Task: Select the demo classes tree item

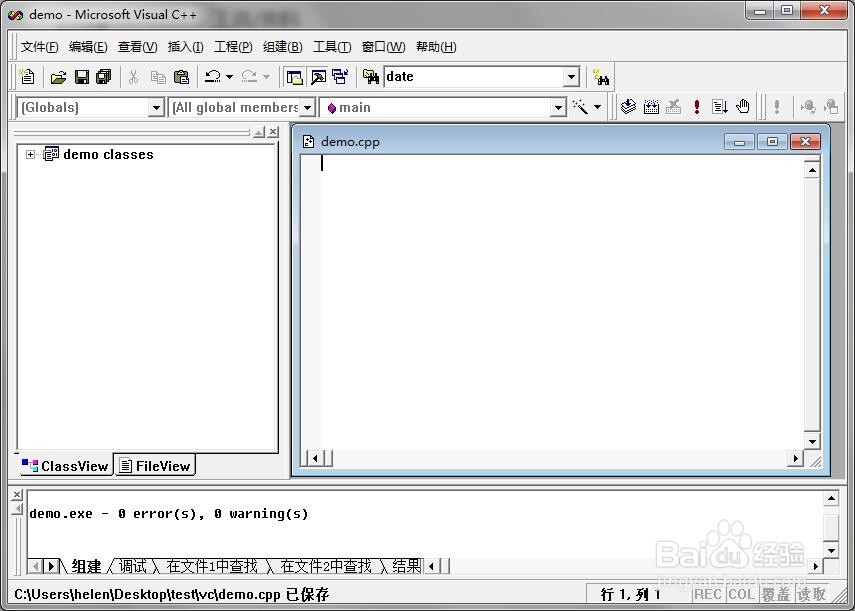Action: [108, 155]
